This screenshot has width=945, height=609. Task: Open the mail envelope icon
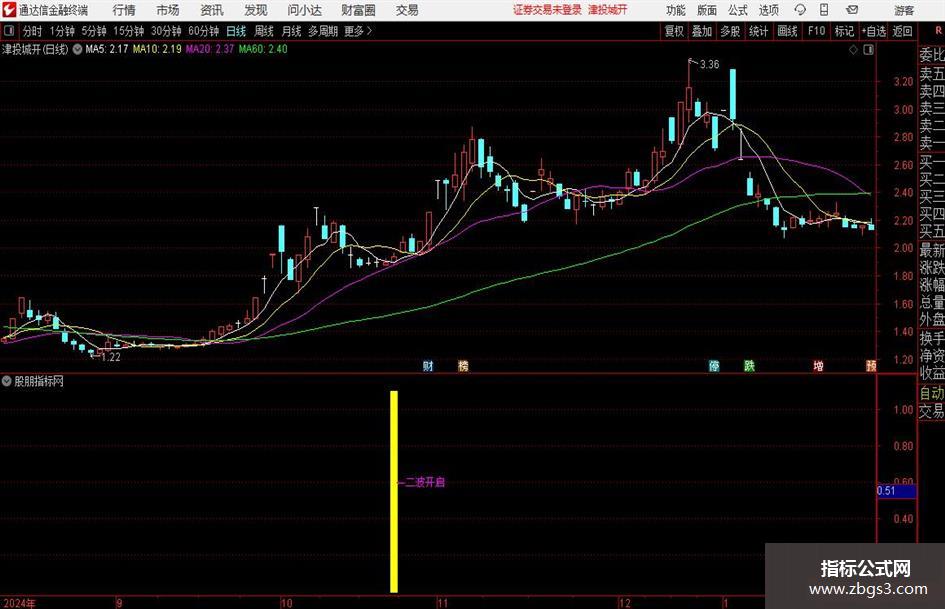click(x=852, y=10)
